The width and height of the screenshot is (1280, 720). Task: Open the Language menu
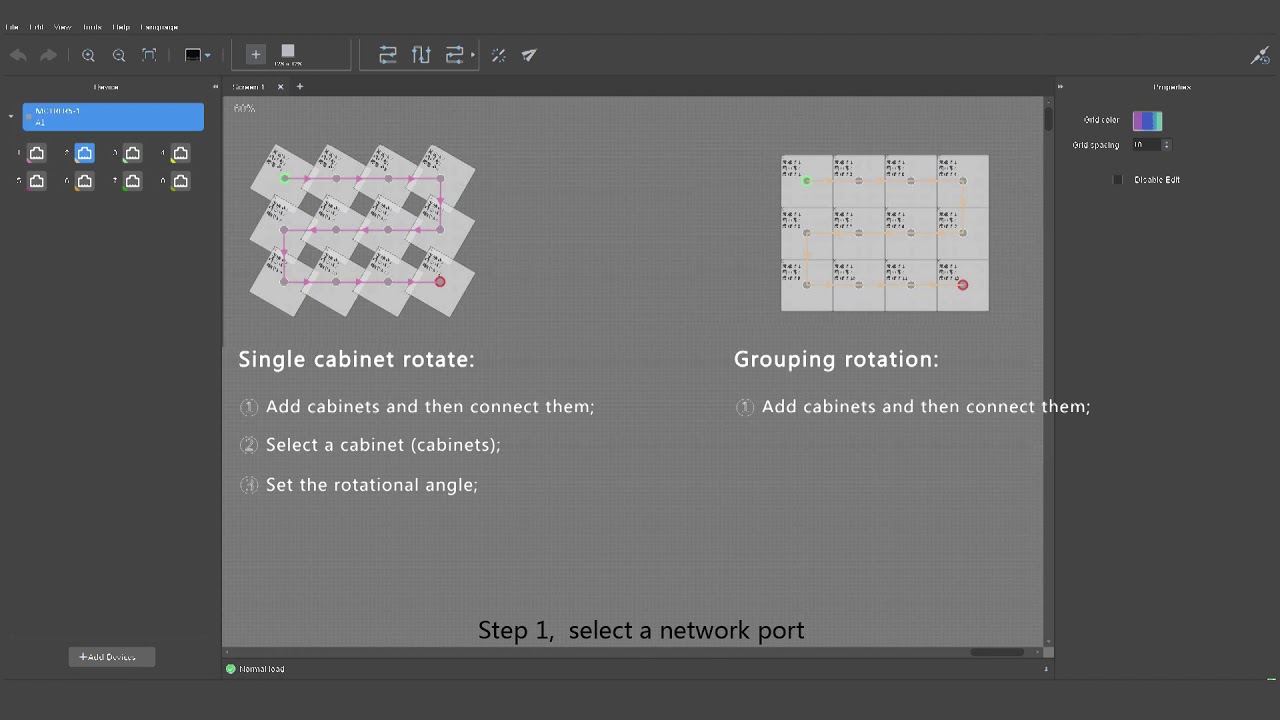click(x=159, y=27)
